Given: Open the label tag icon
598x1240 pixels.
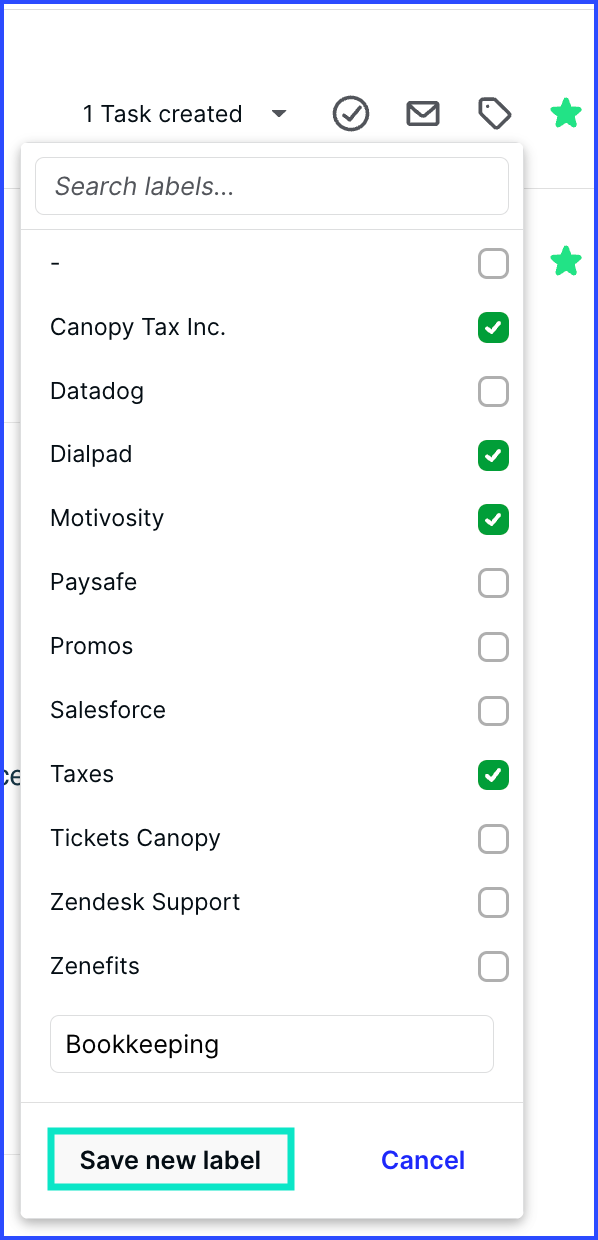Looking at the screenshot, I should click(x=494, y=114).
